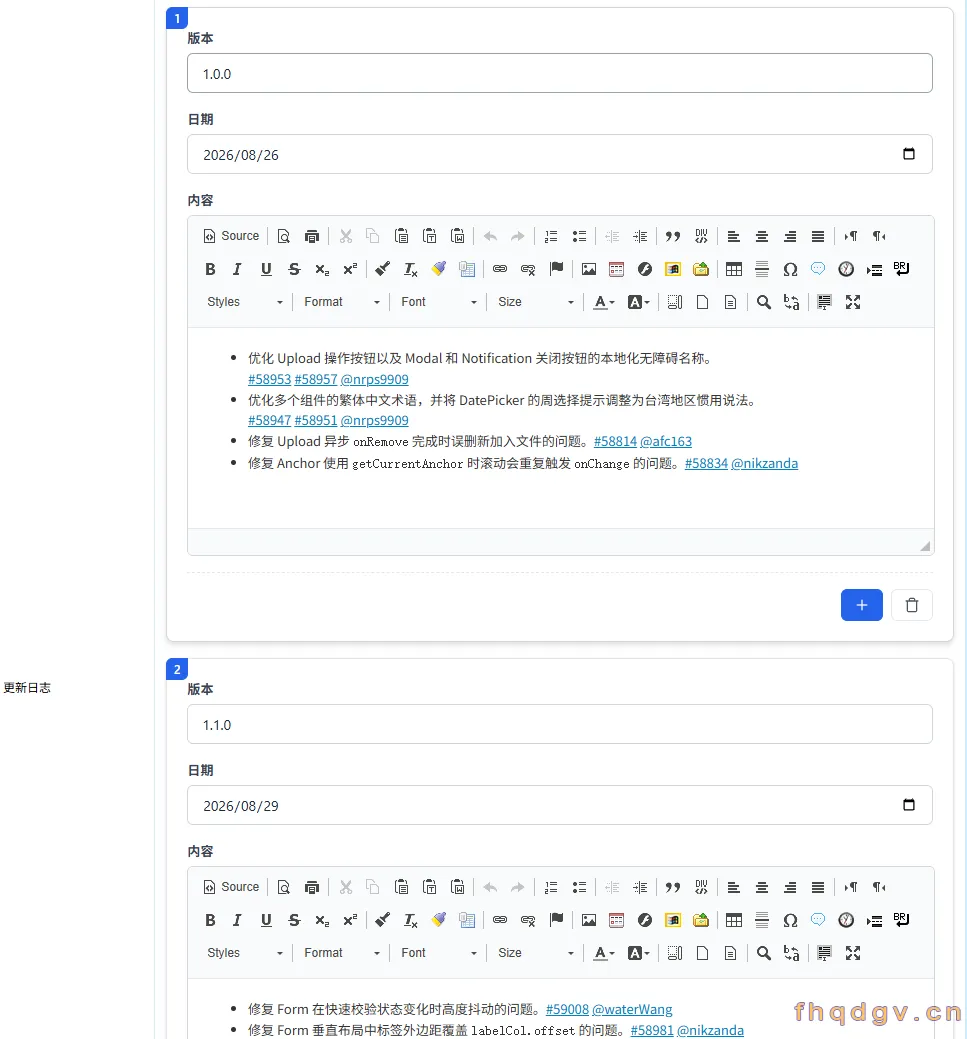The width and height of the screenshot is (967, 1039).
Task: Toggle Italic in second editor toolbar
Action: tap(237, 920)
